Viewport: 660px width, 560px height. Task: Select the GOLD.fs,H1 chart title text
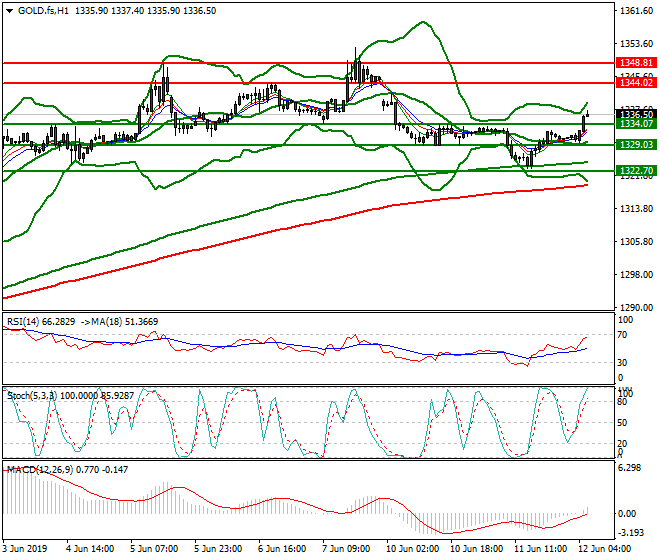(x=43, y=11)
